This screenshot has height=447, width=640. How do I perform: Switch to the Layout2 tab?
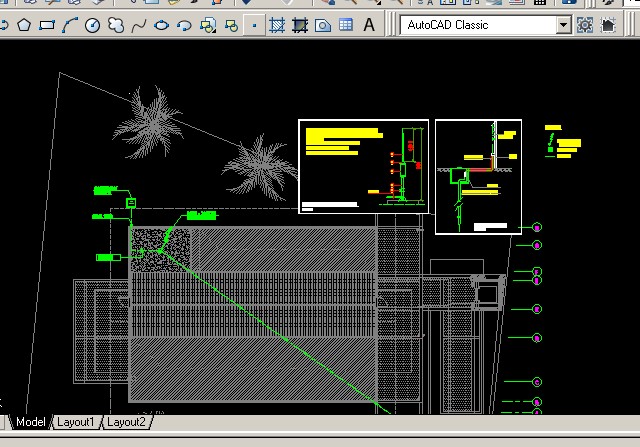[x=126, y=422]
